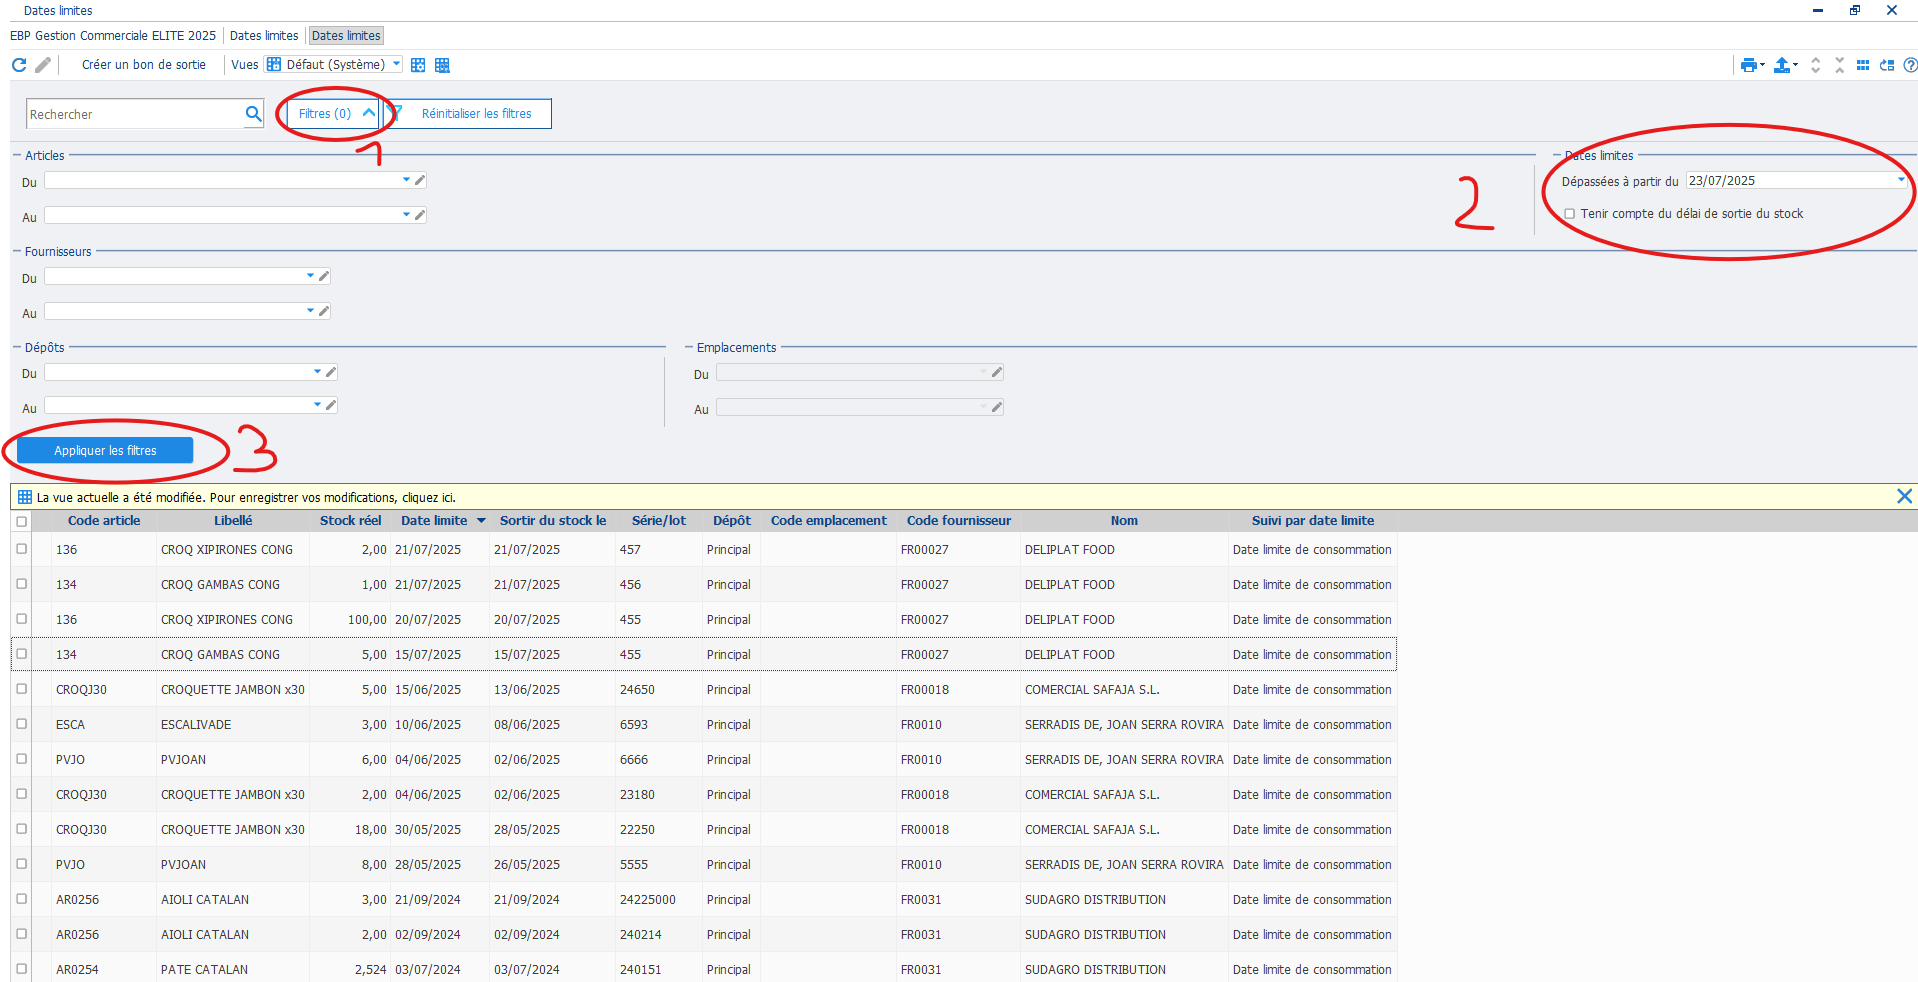Open the Articles Du dropdown
This screenshot has width=1918, height=982.
pyautogui.click(x=406, y=180)
